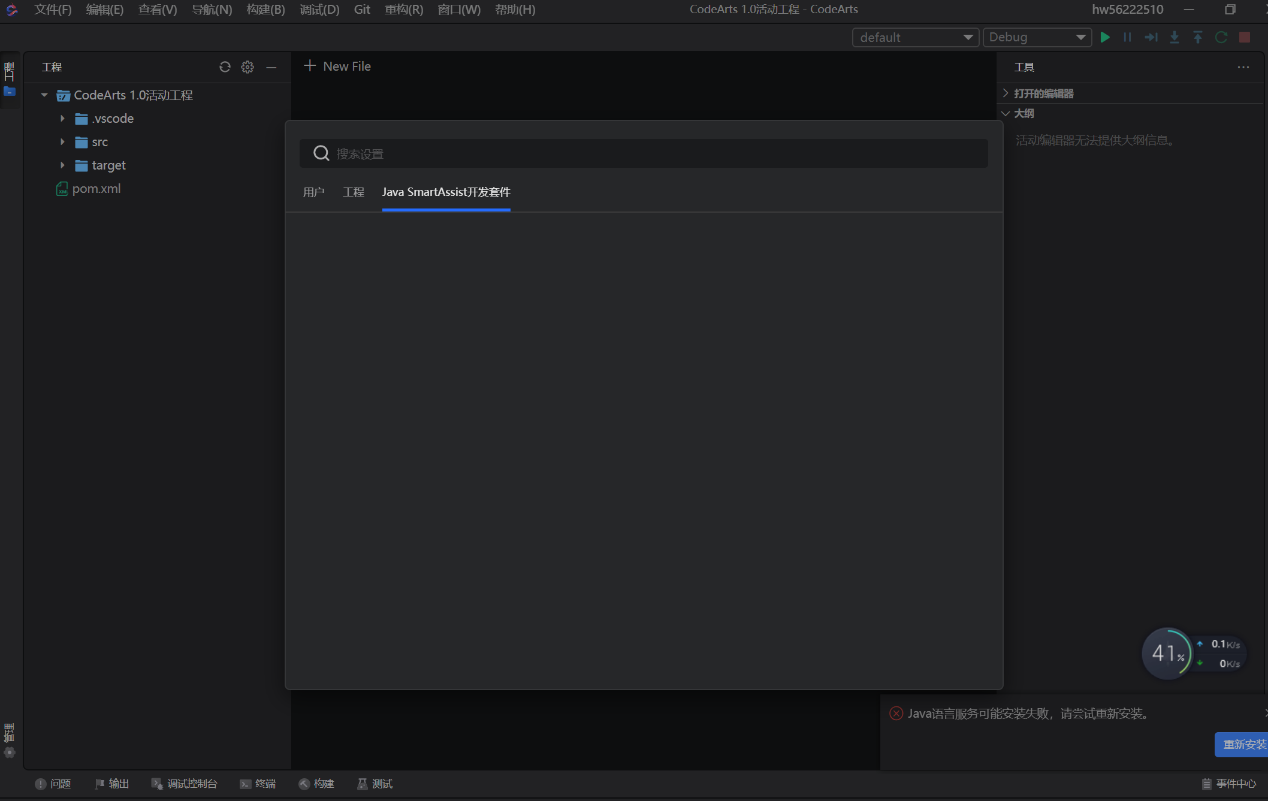Restart debugging with the circular arrow icon
1268x801 pixels.
pyautogui.click(x=1221, y=37)
